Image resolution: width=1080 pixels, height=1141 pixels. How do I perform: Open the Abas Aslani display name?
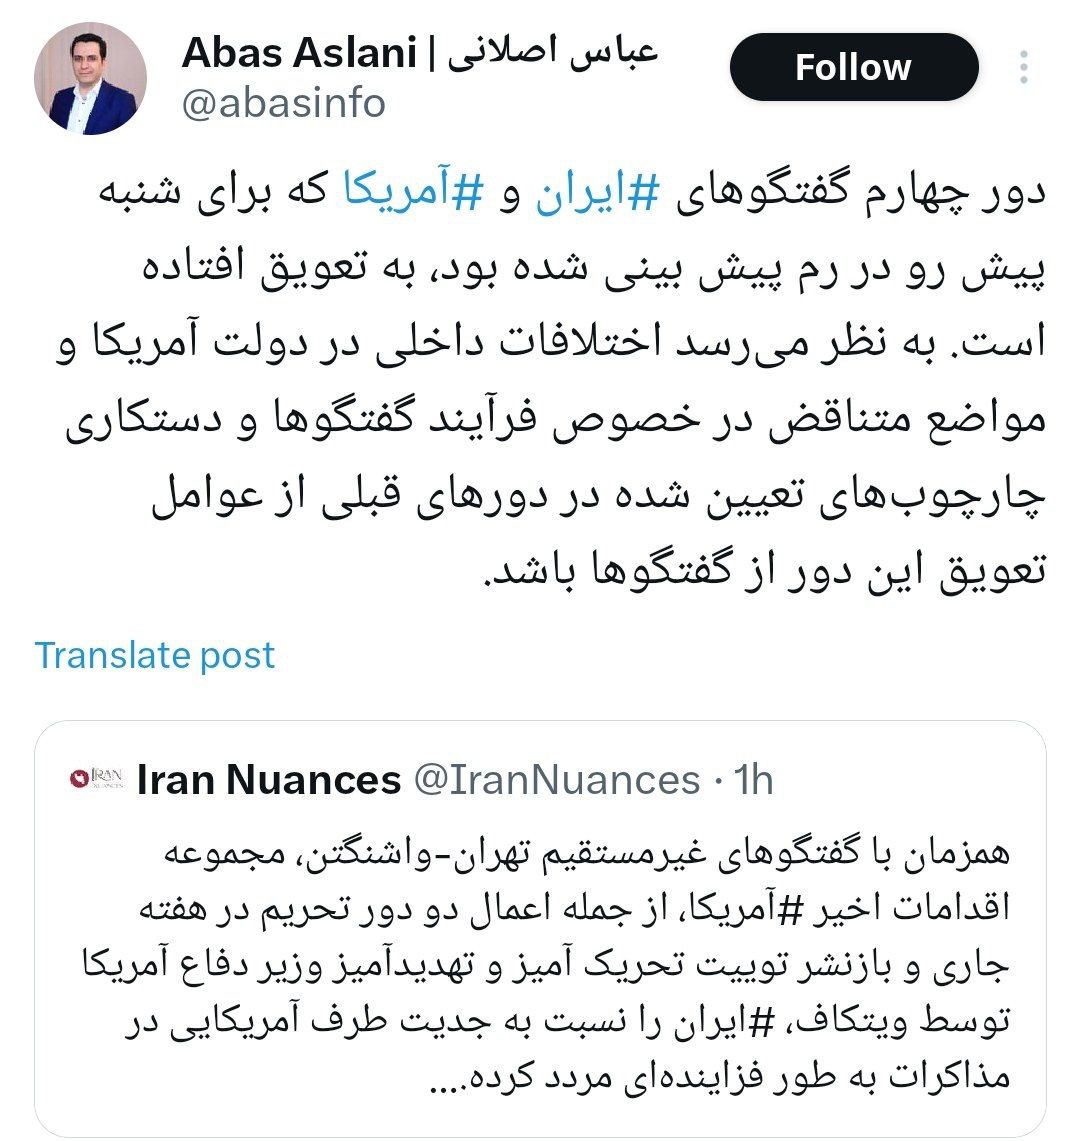click(x=299, y=52)
